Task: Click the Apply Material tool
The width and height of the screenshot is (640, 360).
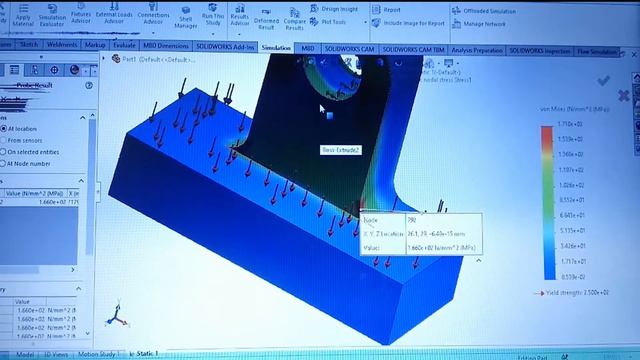Action: (23, 16)
